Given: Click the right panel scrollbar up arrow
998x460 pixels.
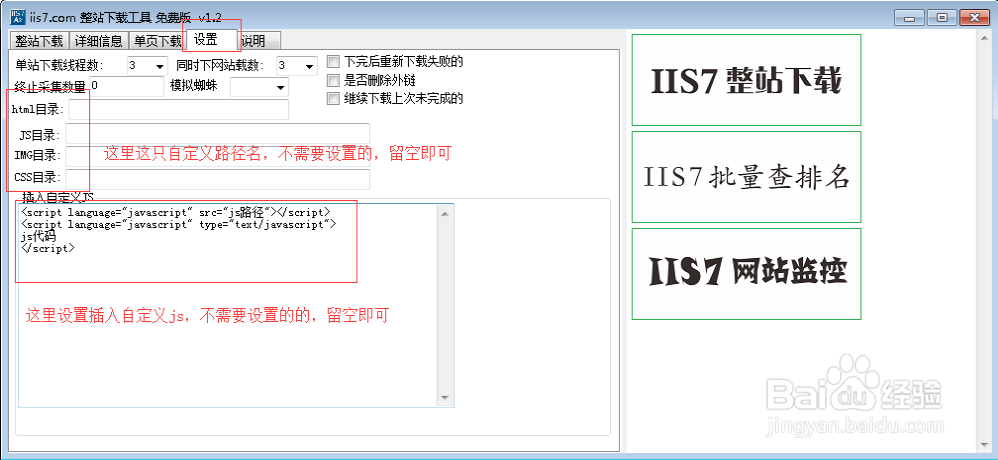Looking at the screenshot, I should (x=985, y=39).
